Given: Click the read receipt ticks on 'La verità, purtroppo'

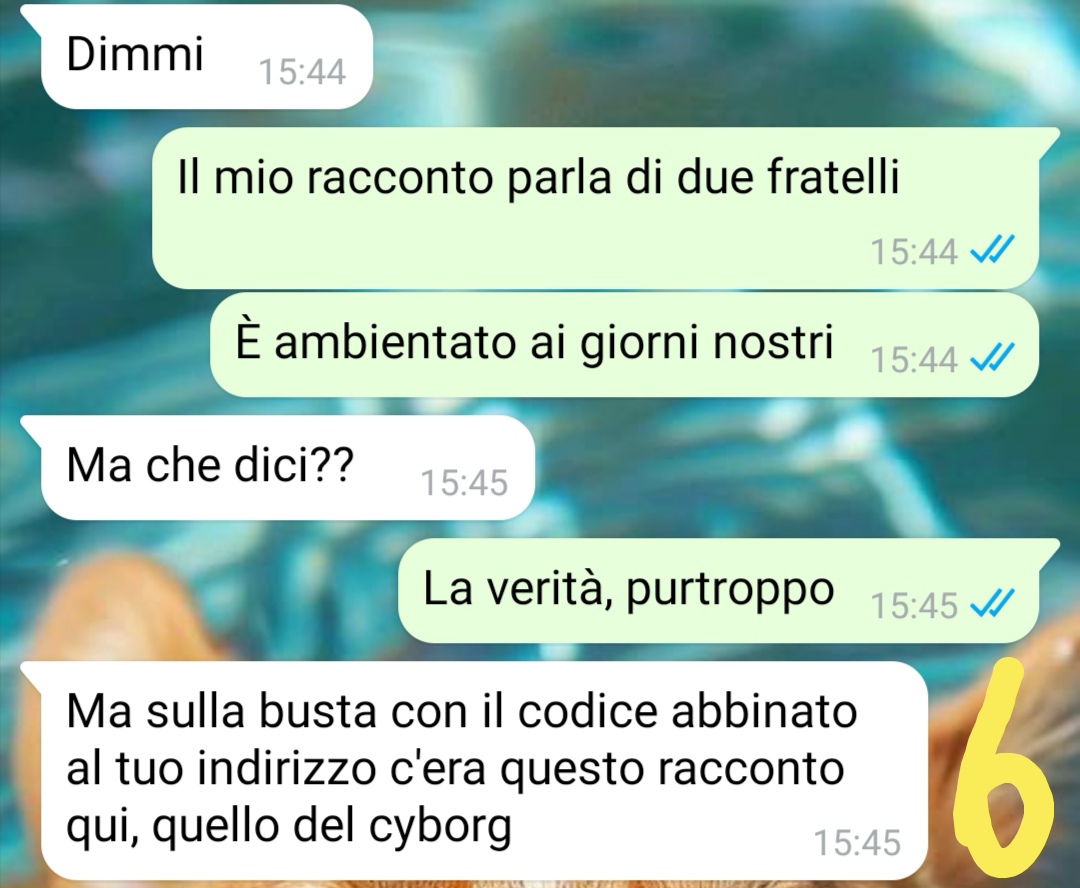Looking at the screenshot, I should click(992, 604).
